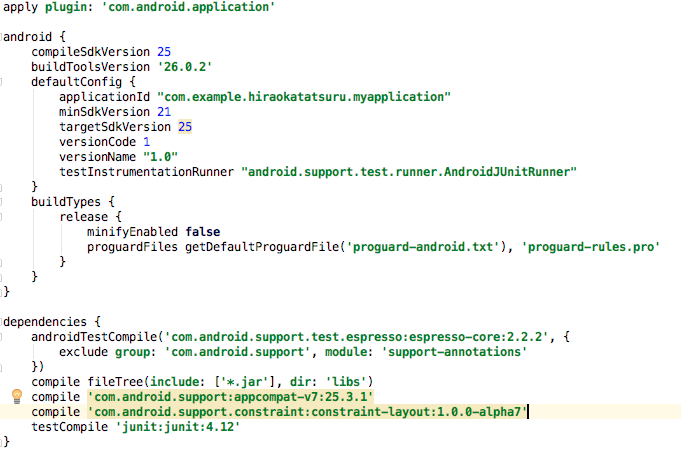Click the highlighted targetSdkVersion 25 value
The width and height of the screenshot is (681, 454).
[x=185, y=127]
